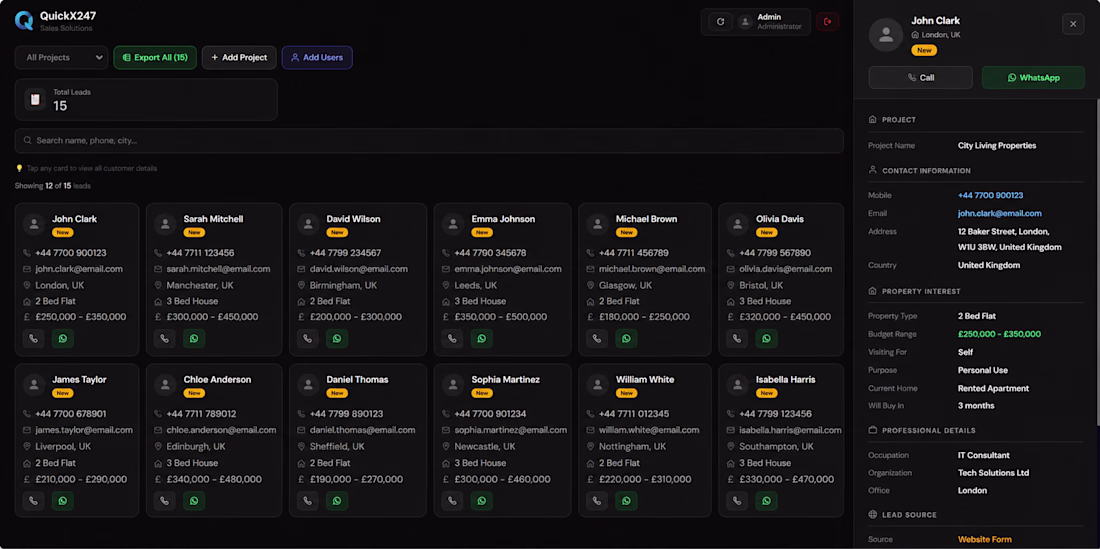The image size is (1100, 549).
Task: Open Emma Johnson's lead card by name
Action: tap(503, 219)
